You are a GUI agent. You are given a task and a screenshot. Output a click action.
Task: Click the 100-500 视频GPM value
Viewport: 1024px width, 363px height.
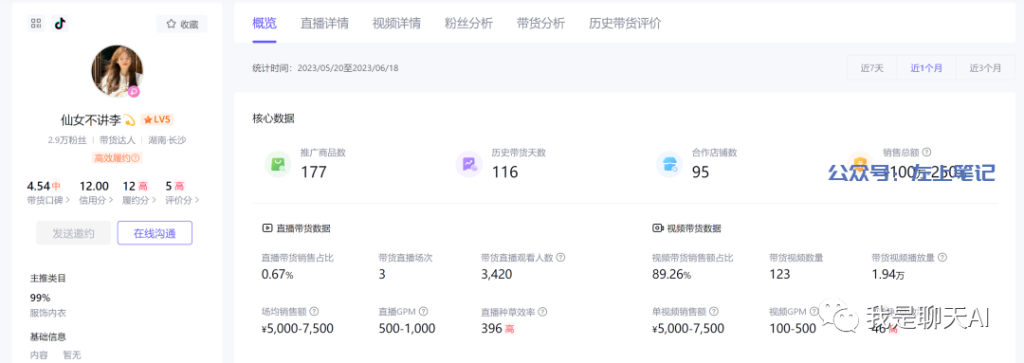pyautogui.click(x=792, y=328)
